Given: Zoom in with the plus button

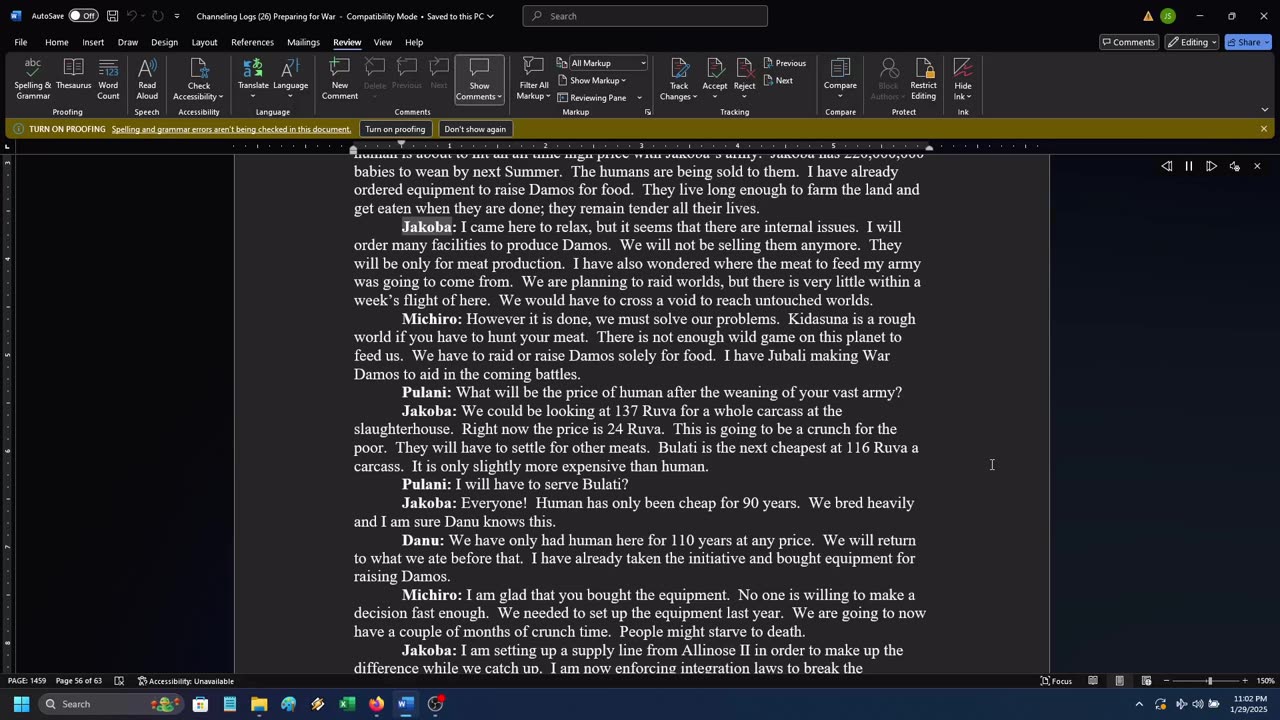Looking at the screenshot, I should (x=1244, y=681).
